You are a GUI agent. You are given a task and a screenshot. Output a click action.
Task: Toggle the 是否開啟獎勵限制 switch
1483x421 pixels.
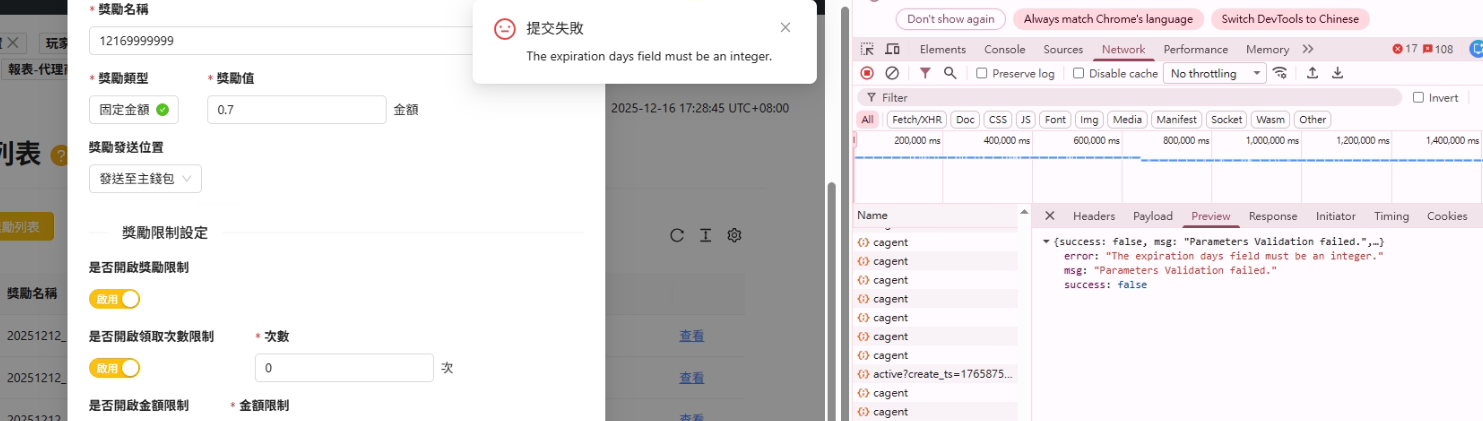point(115,299)
